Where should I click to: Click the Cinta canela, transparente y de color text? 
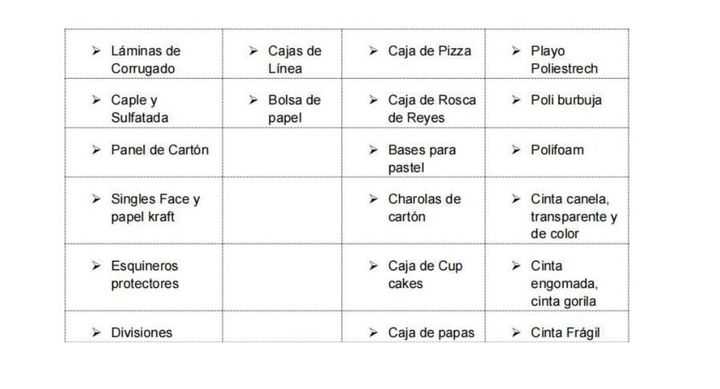click(x=574, y=216)
